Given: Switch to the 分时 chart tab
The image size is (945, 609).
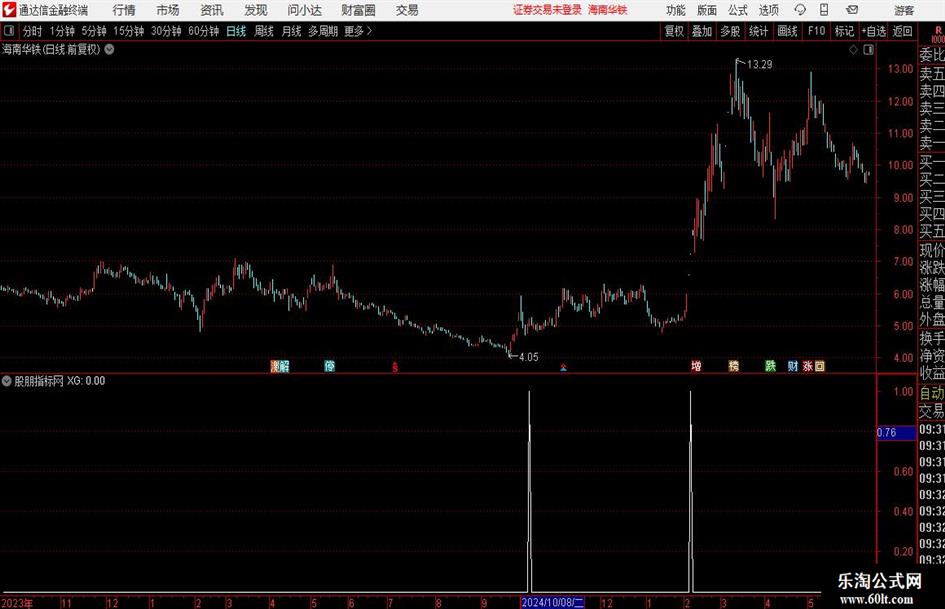Looking at the screenshot, I should (x=32, y=31).
